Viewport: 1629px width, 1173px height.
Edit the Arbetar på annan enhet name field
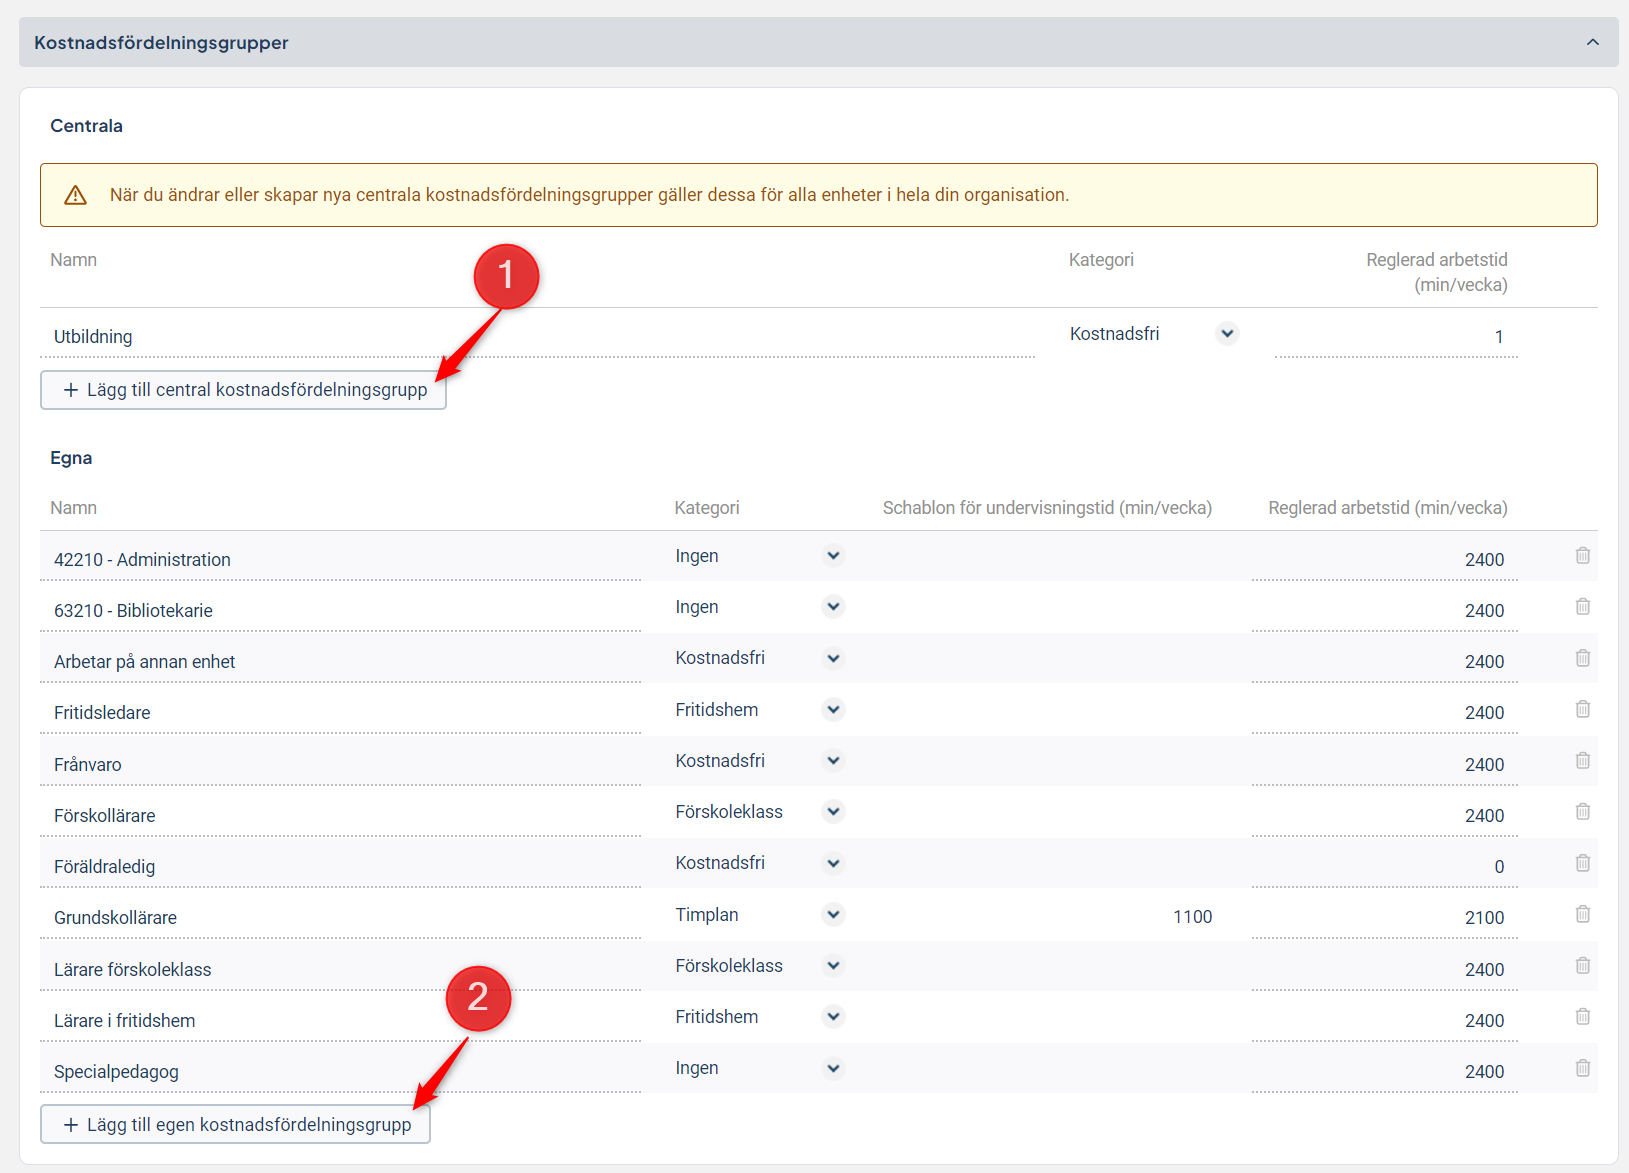(341, 662)
